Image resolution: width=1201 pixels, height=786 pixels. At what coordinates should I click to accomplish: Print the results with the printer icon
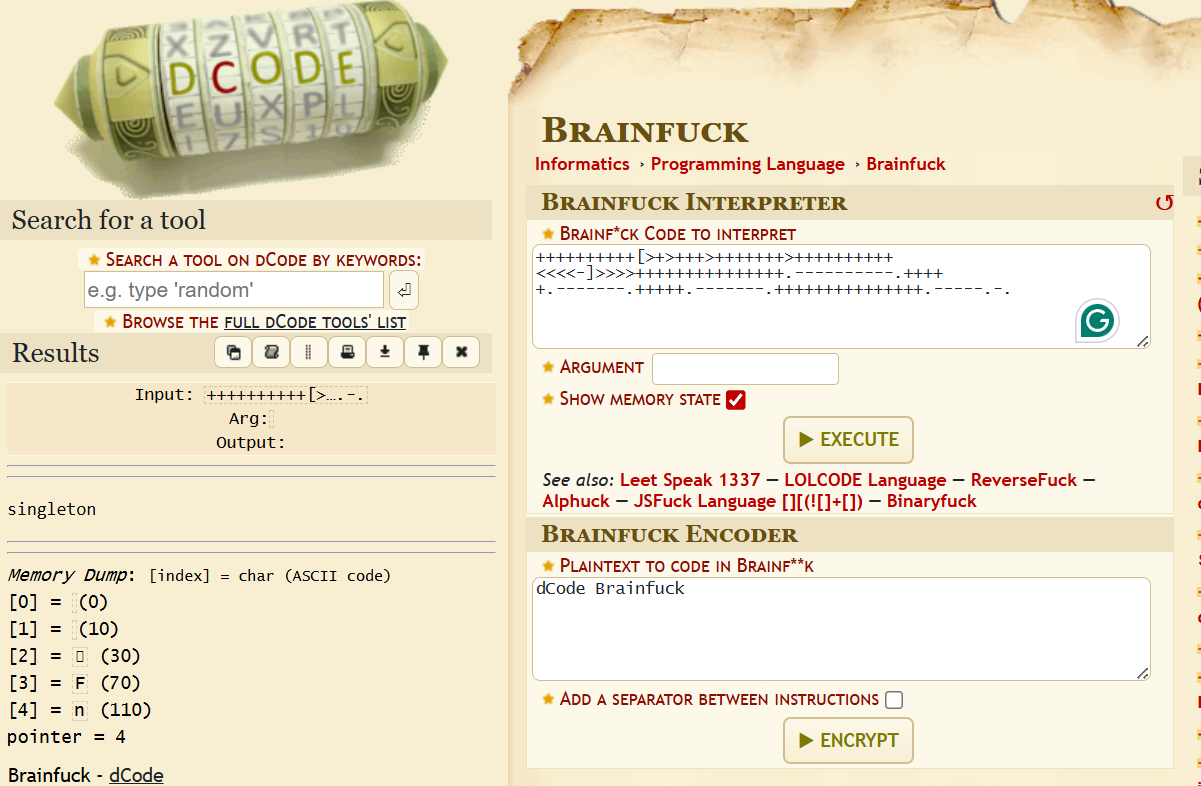click(347, 353)
